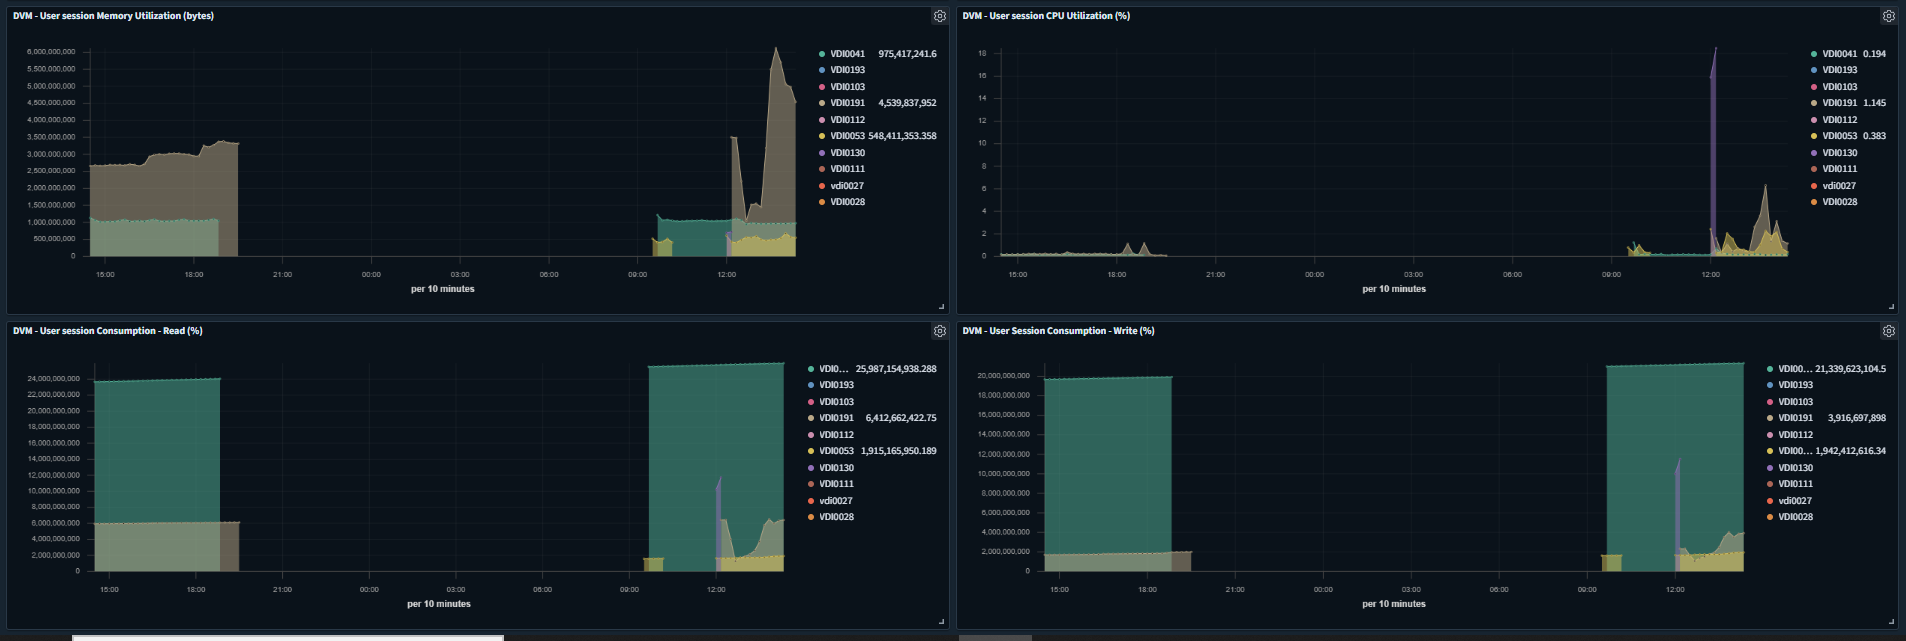Expand the VDI0191 legend entry in the Write panel
The height and width of the screenshot is (641, 1906).
[1795, 418]
